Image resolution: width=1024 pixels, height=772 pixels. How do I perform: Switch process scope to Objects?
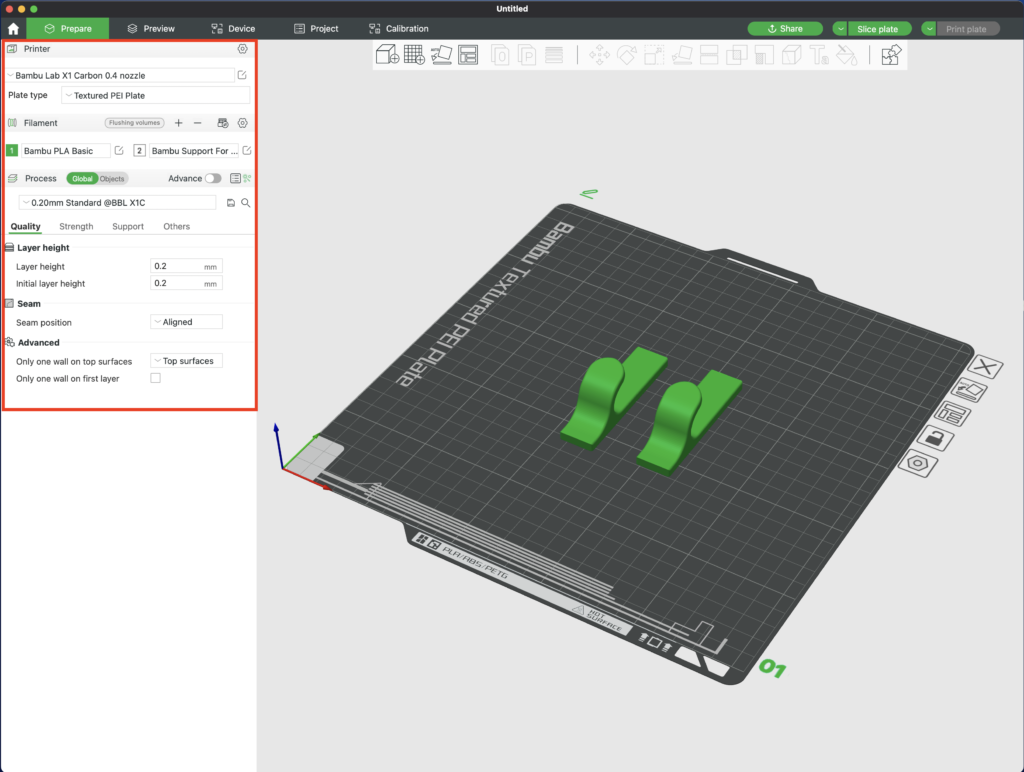click(112, 178)
